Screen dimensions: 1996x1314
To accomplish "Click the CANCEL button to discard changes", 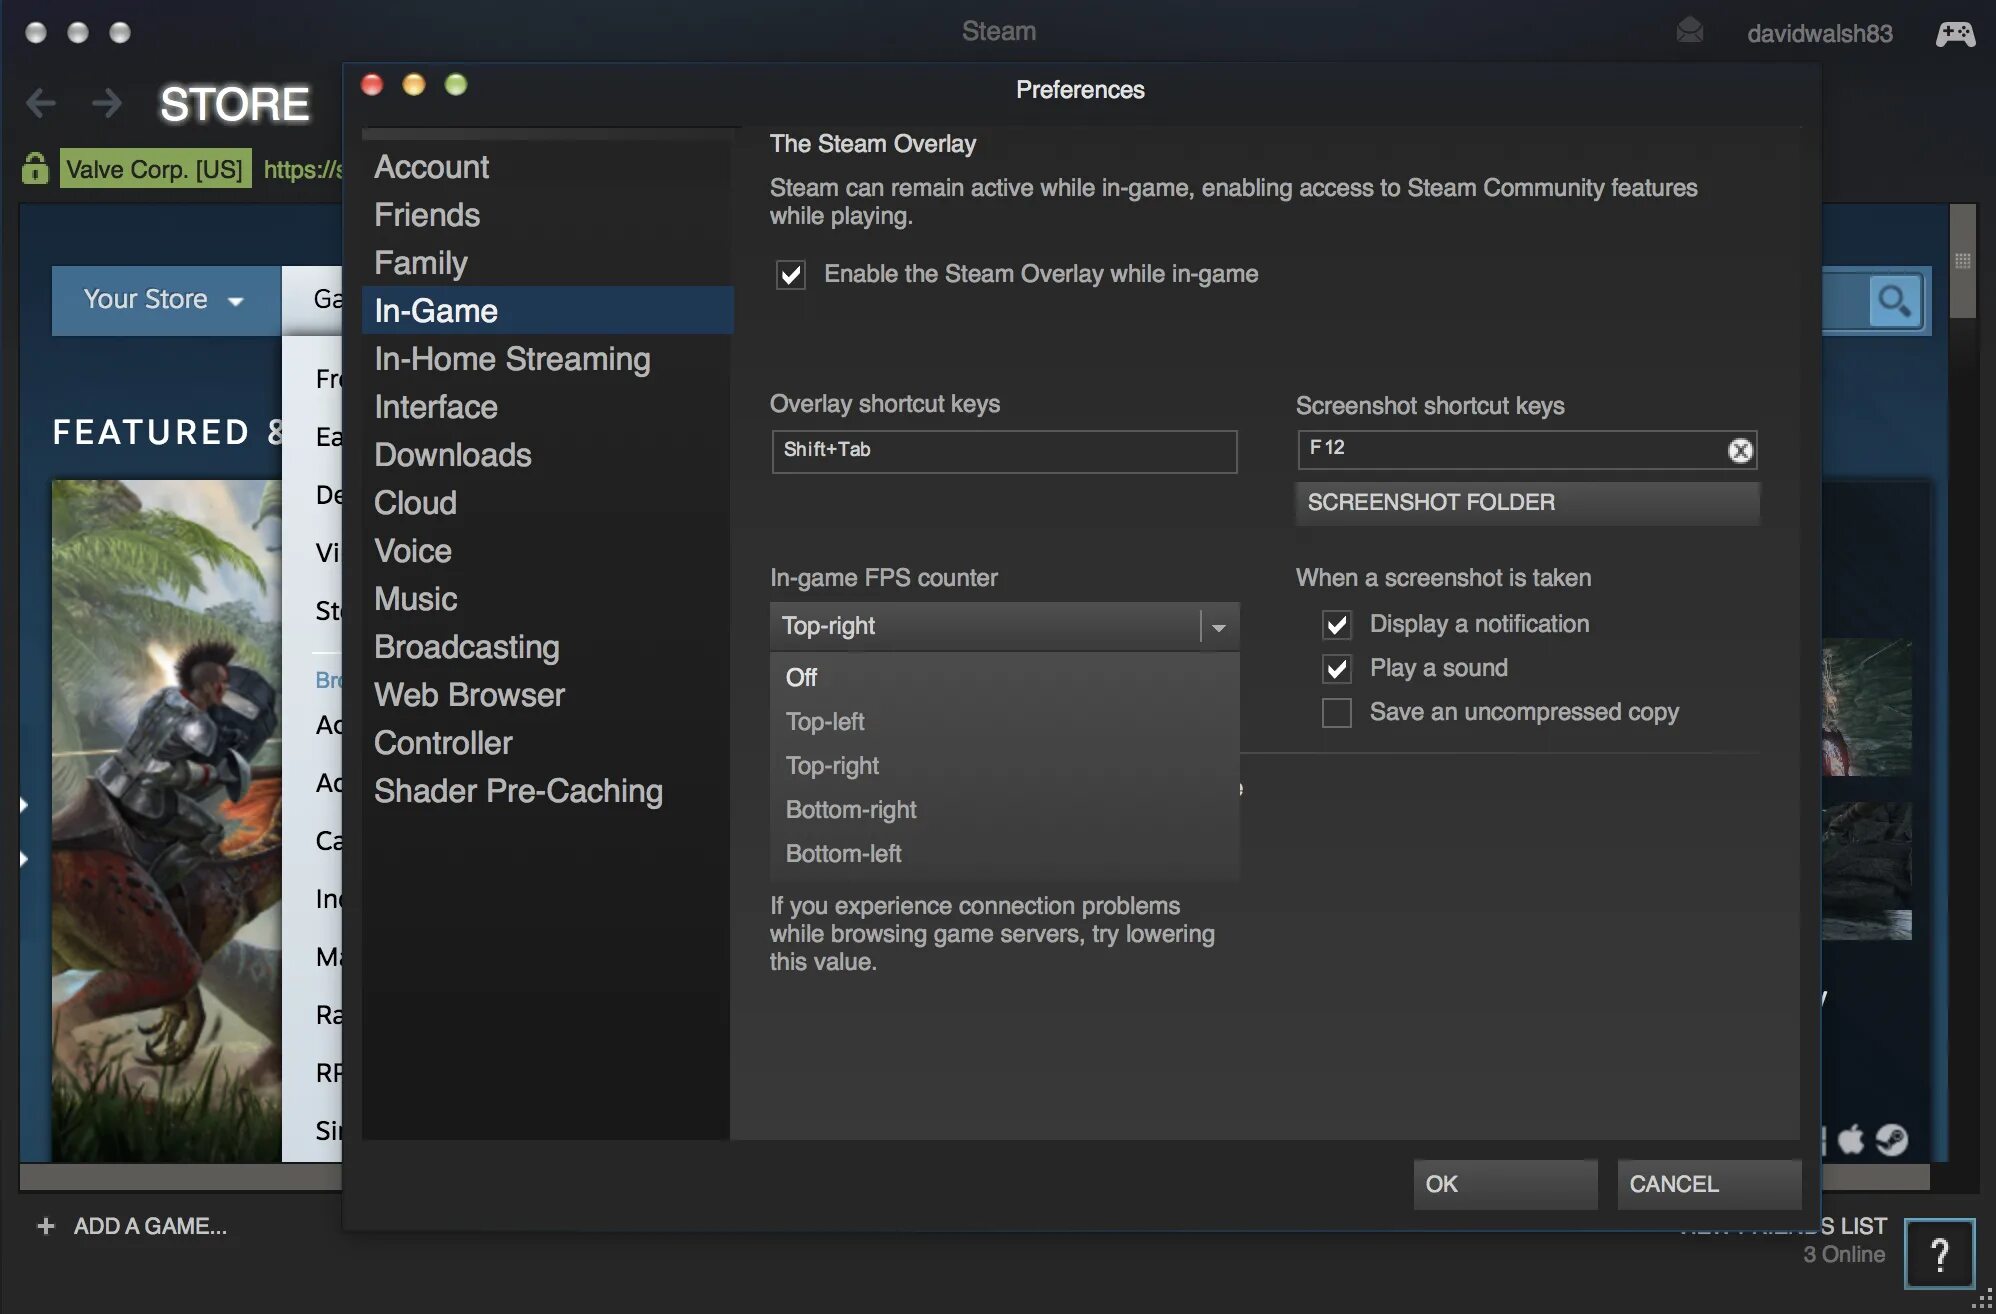I will (x=1673, y=1183).
